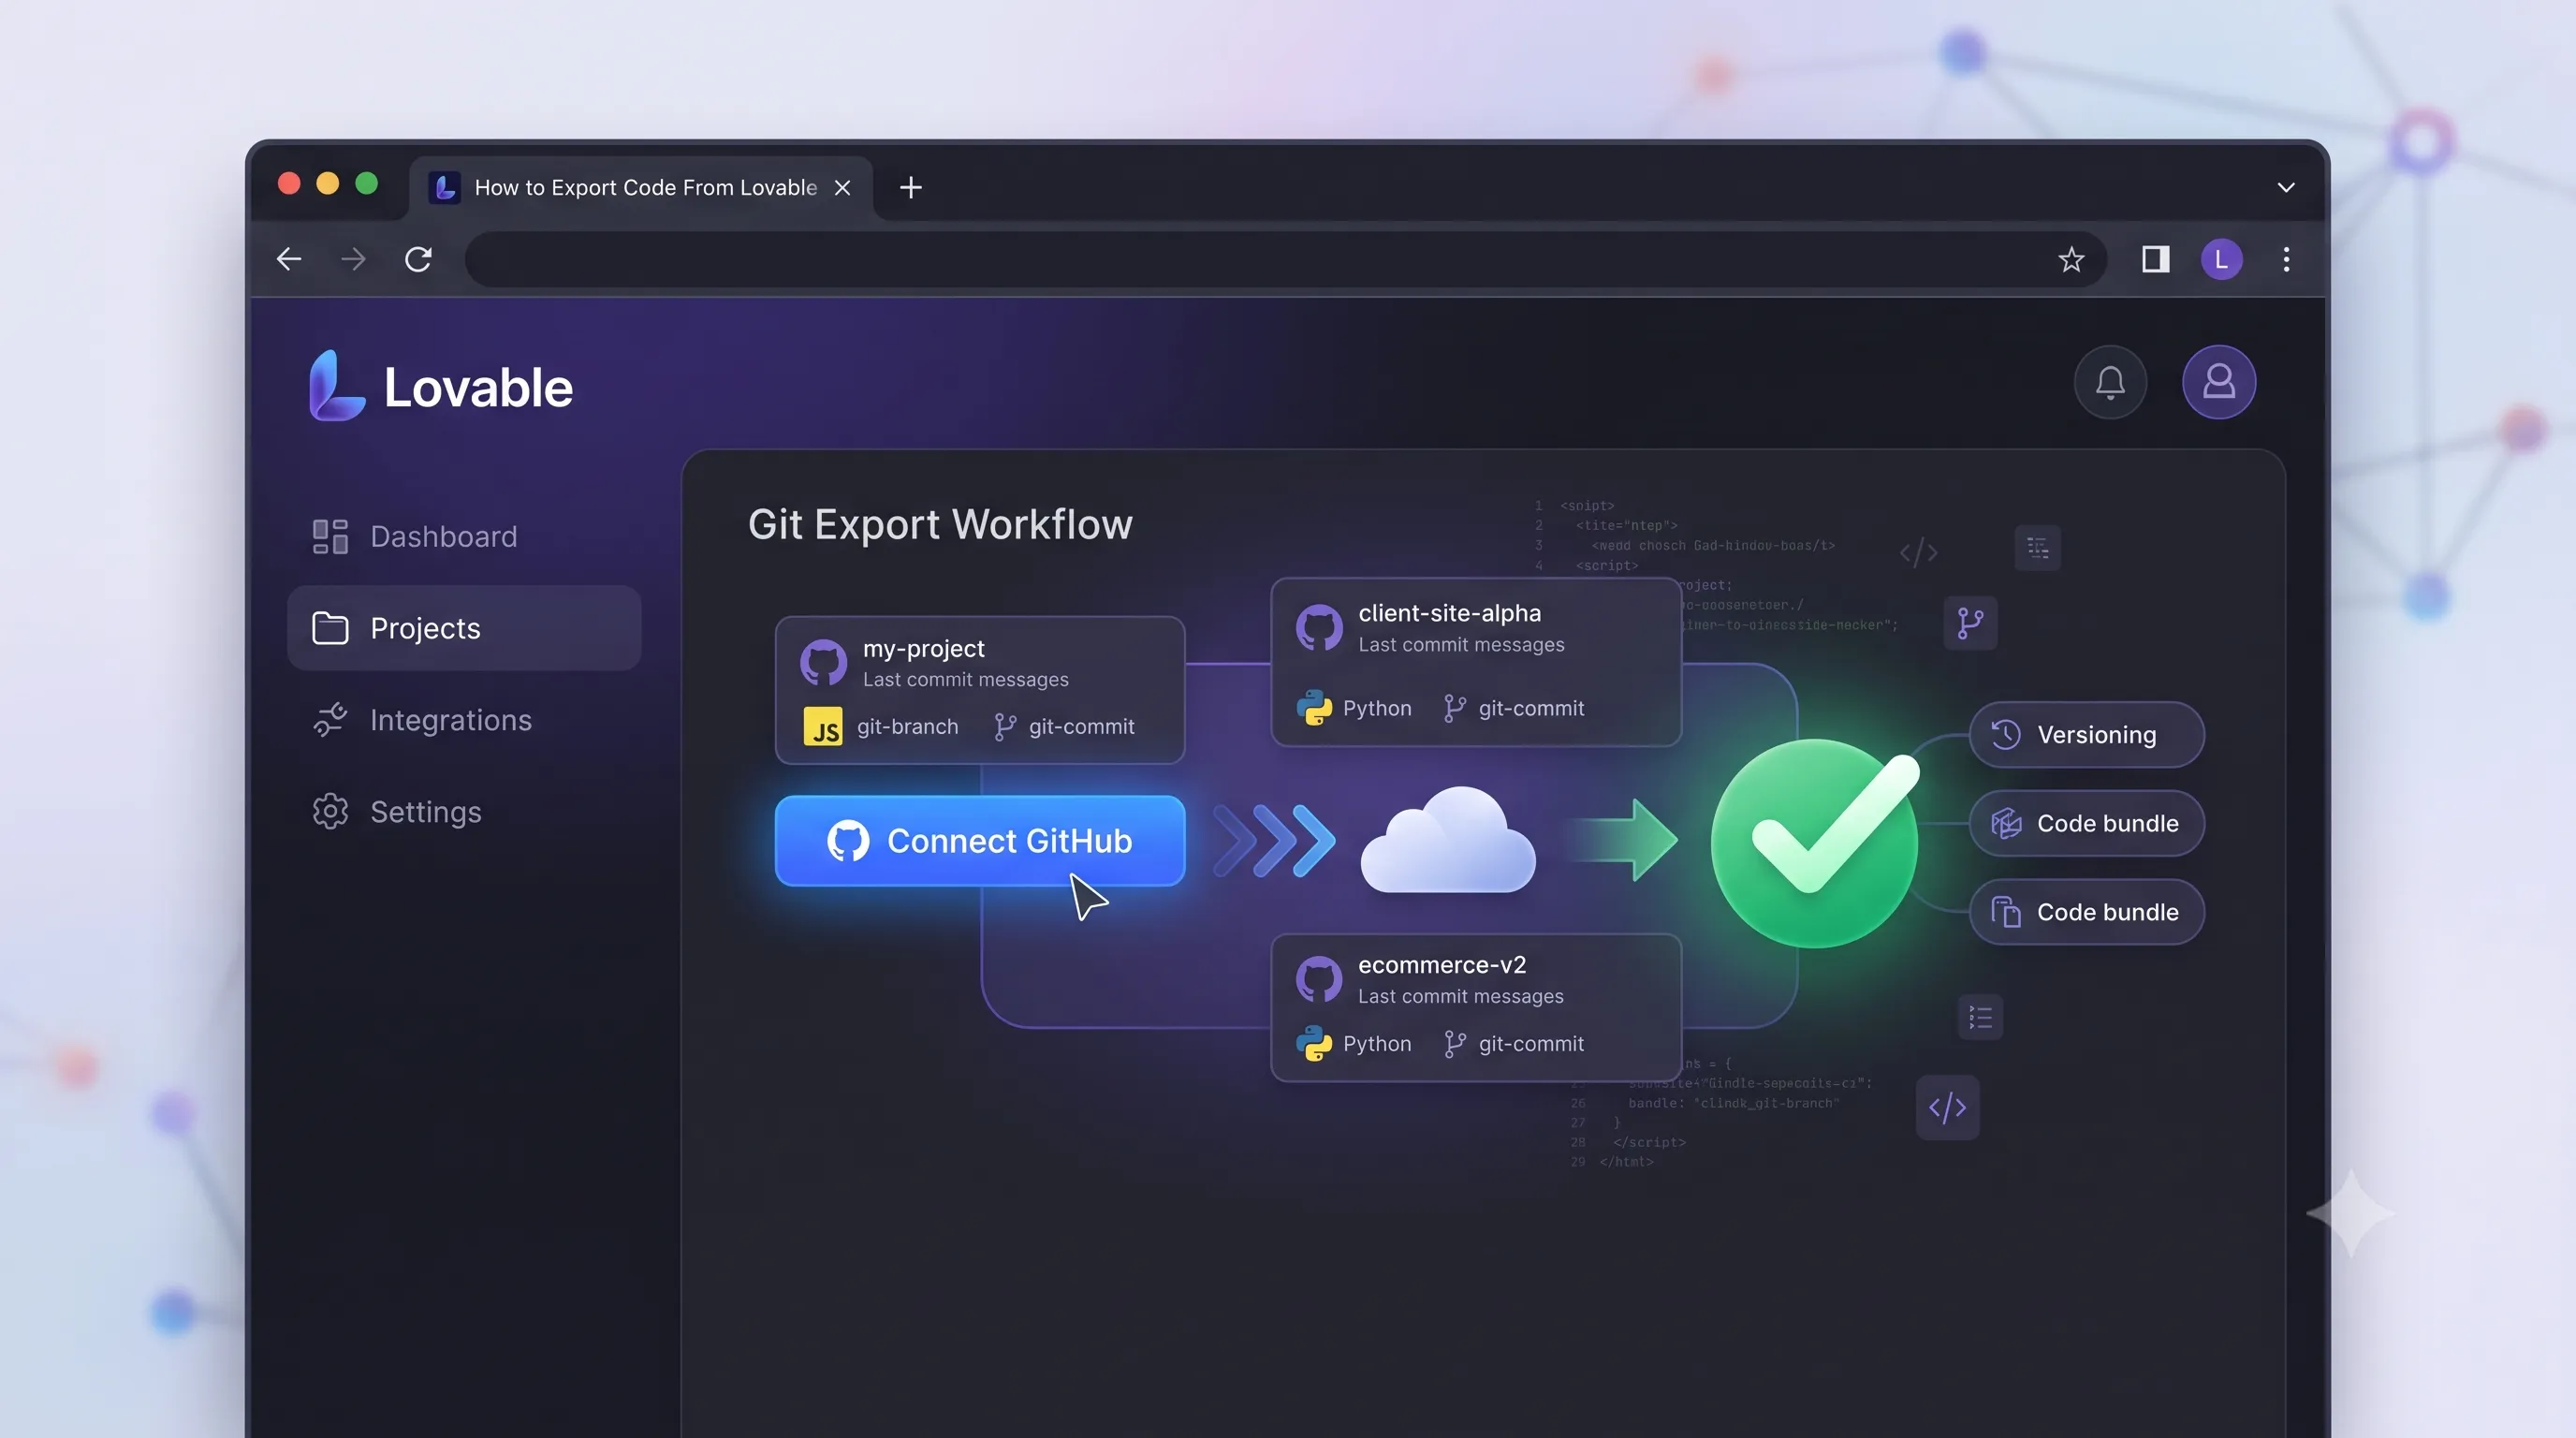Click git-commit branch icon on my-project
This screenshot has width=2576, height=1438.
pos(1005,727)
